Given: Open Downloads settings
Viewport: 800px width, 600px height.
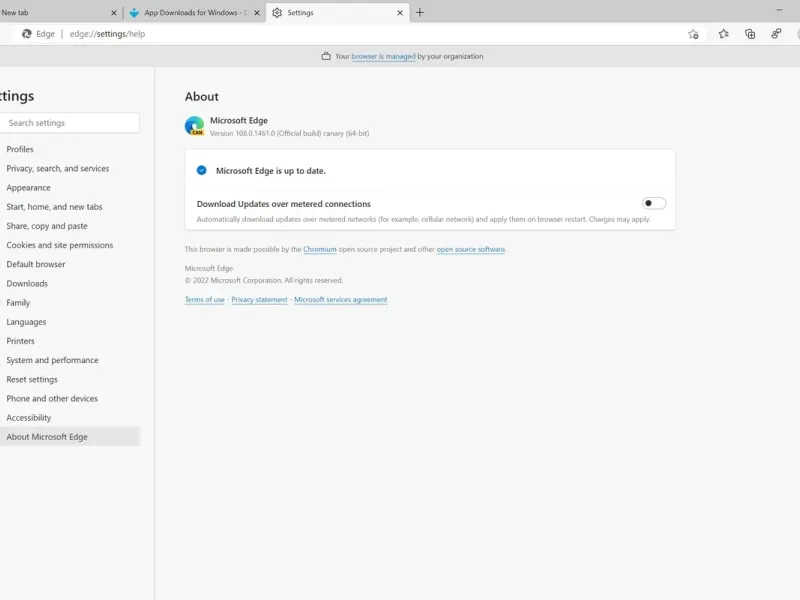Looking at the screenshot, I should 27,284.
